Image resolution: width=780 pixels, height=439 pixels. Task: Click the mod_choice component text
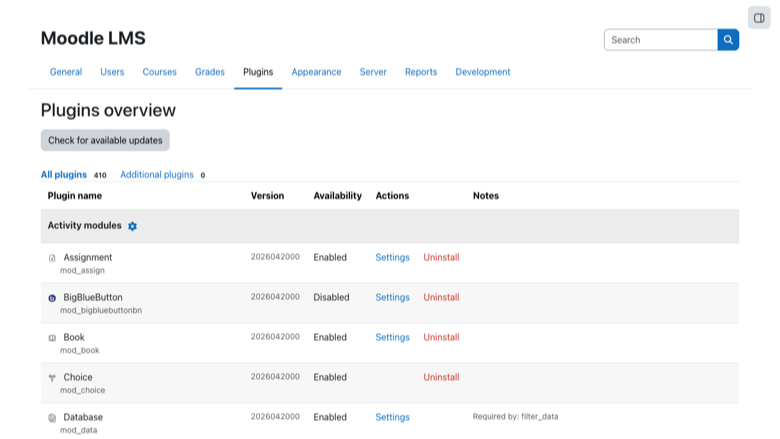point(83,390)
